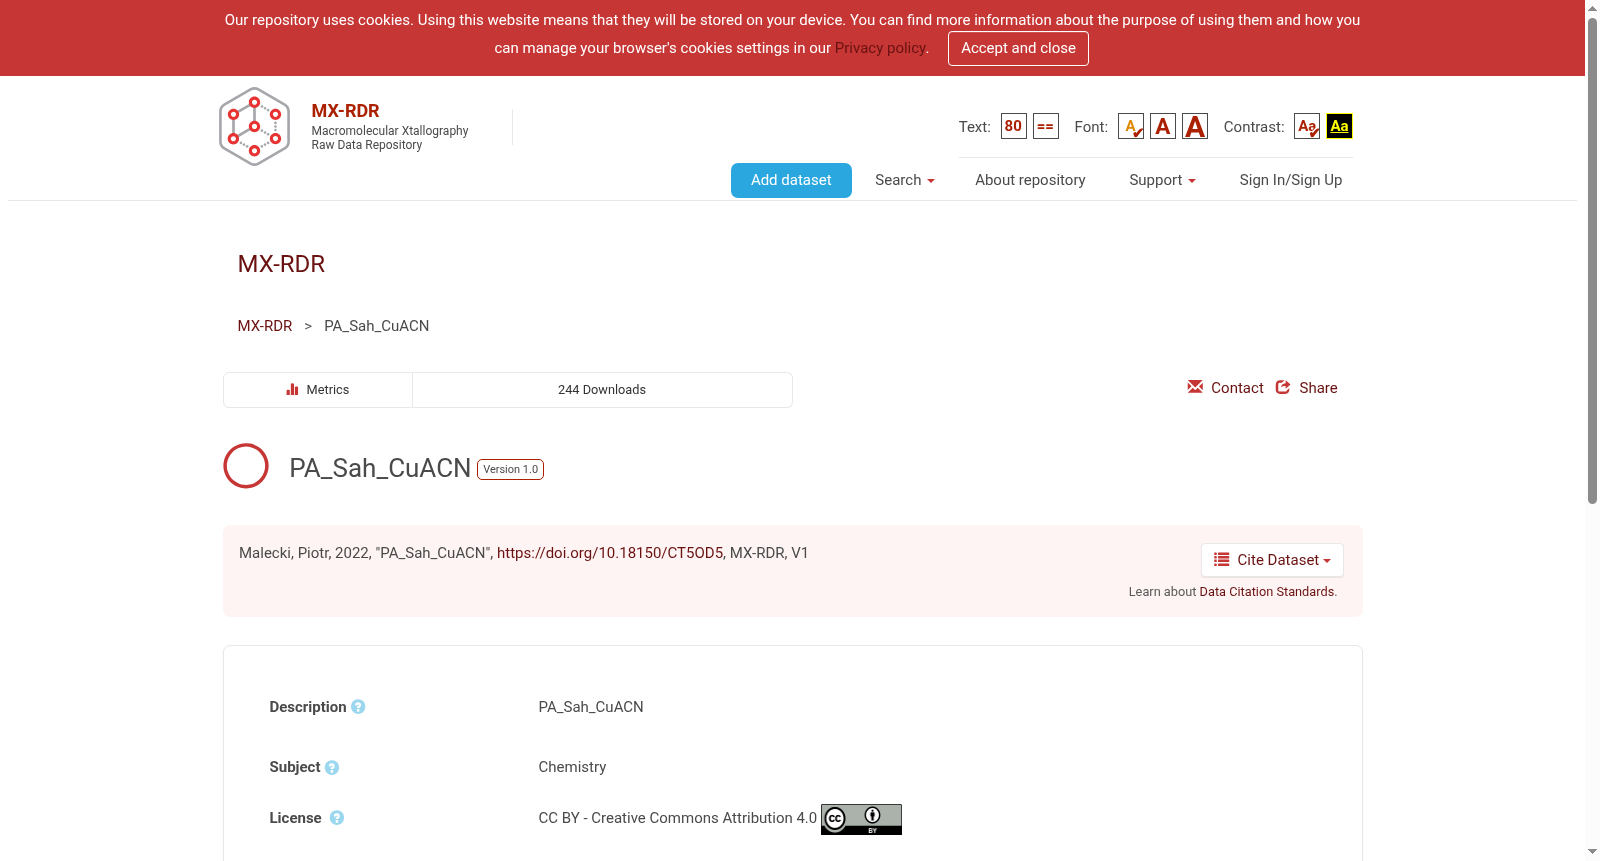1600x861 pixels.
Task: Expand the Cite Dataset dropdown
Action: (x=1272, y=560)
